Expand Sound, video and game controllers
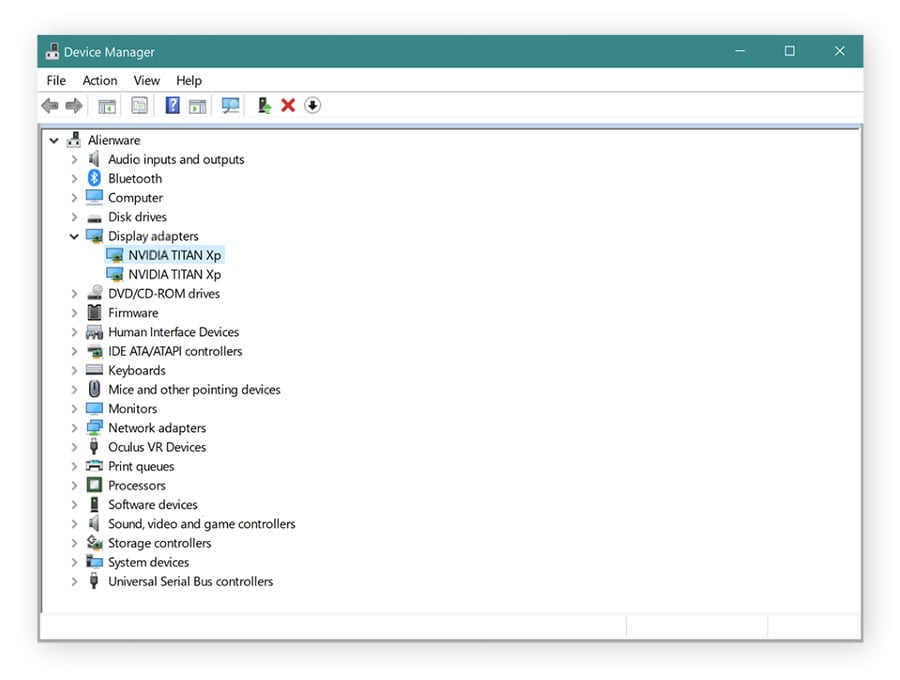The width and height of the screenshot is (900, 680). pyautogui.click(x=74, y=524)
